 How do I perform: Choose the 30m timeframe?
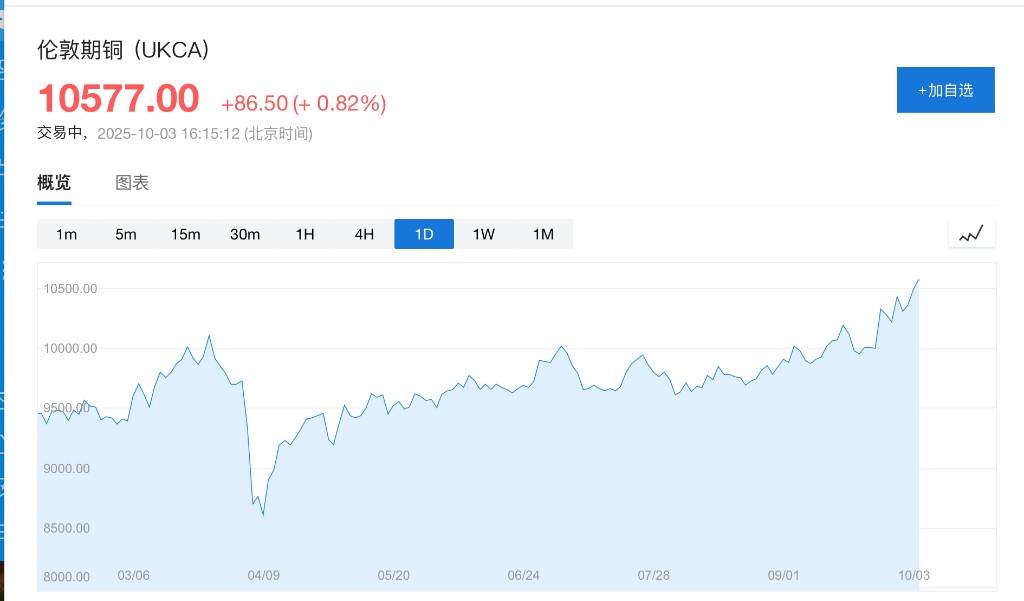[245, 234]
